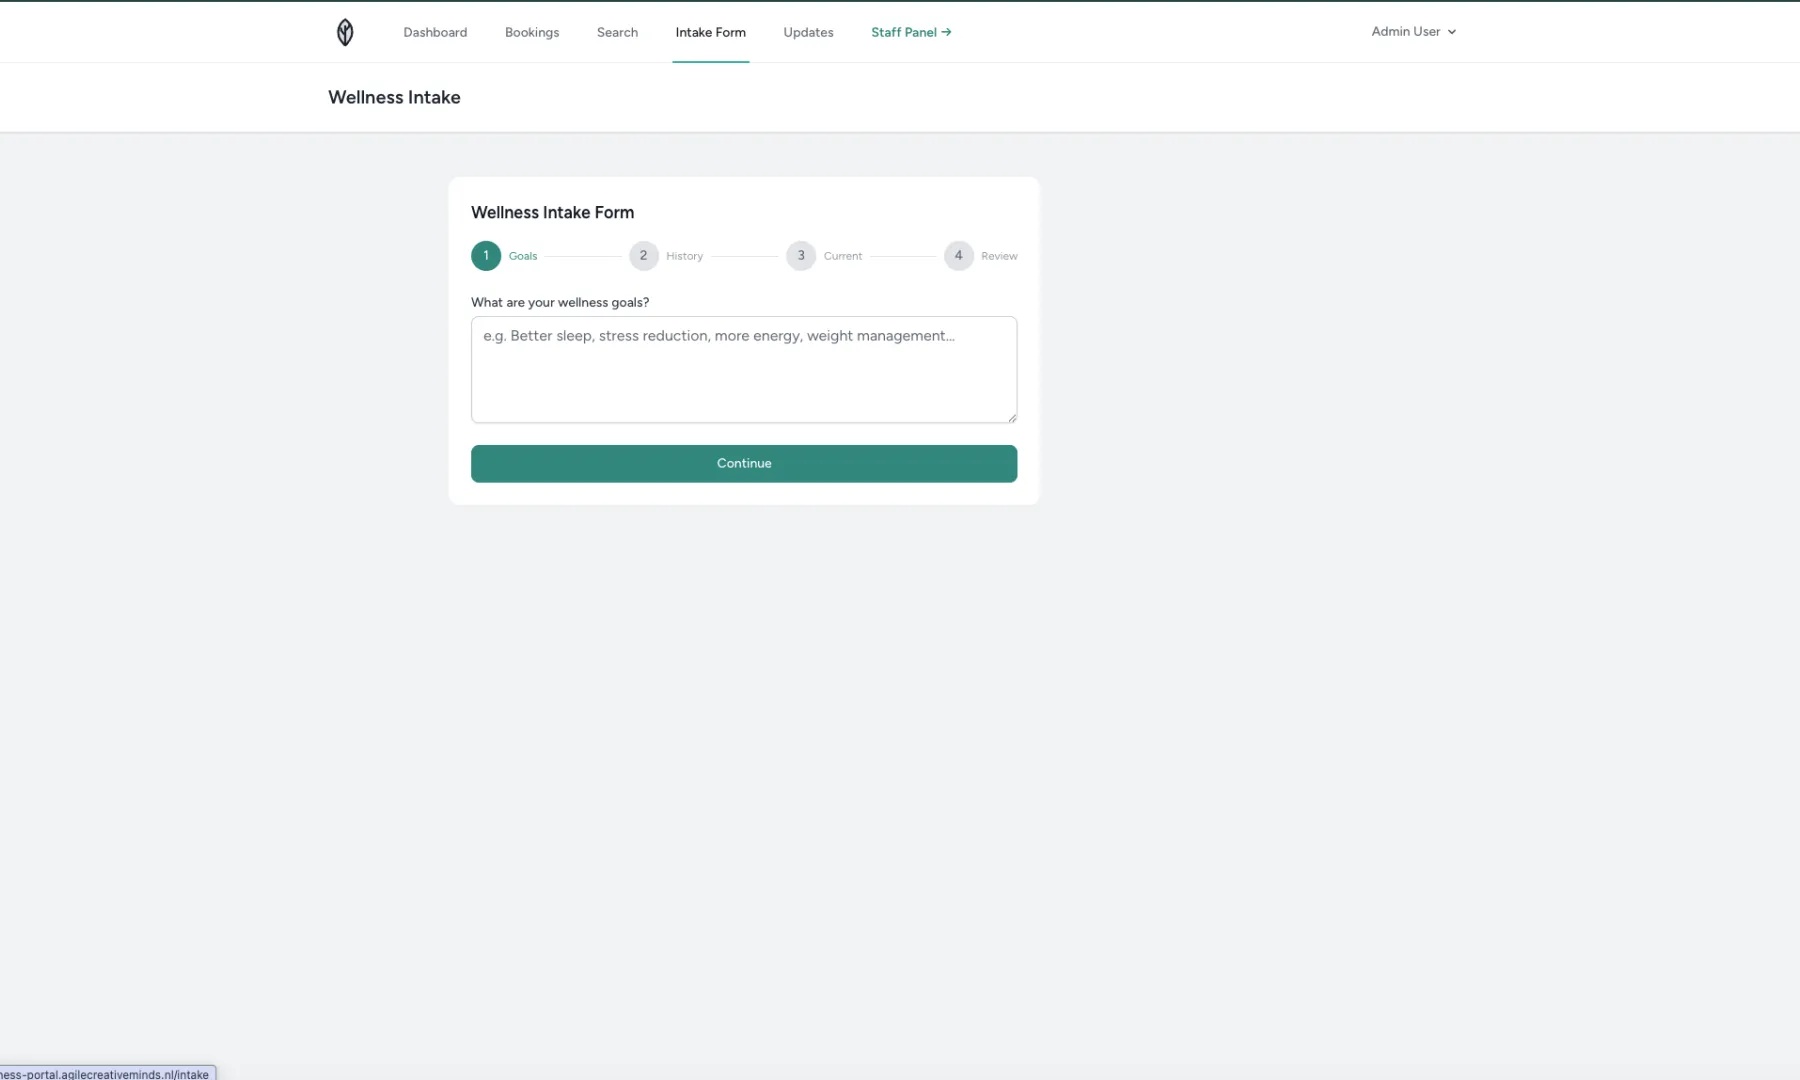This screenshot has height=1080, width=1800.
Task: Click step 2 History circle
Action: [x=643, y=255]
